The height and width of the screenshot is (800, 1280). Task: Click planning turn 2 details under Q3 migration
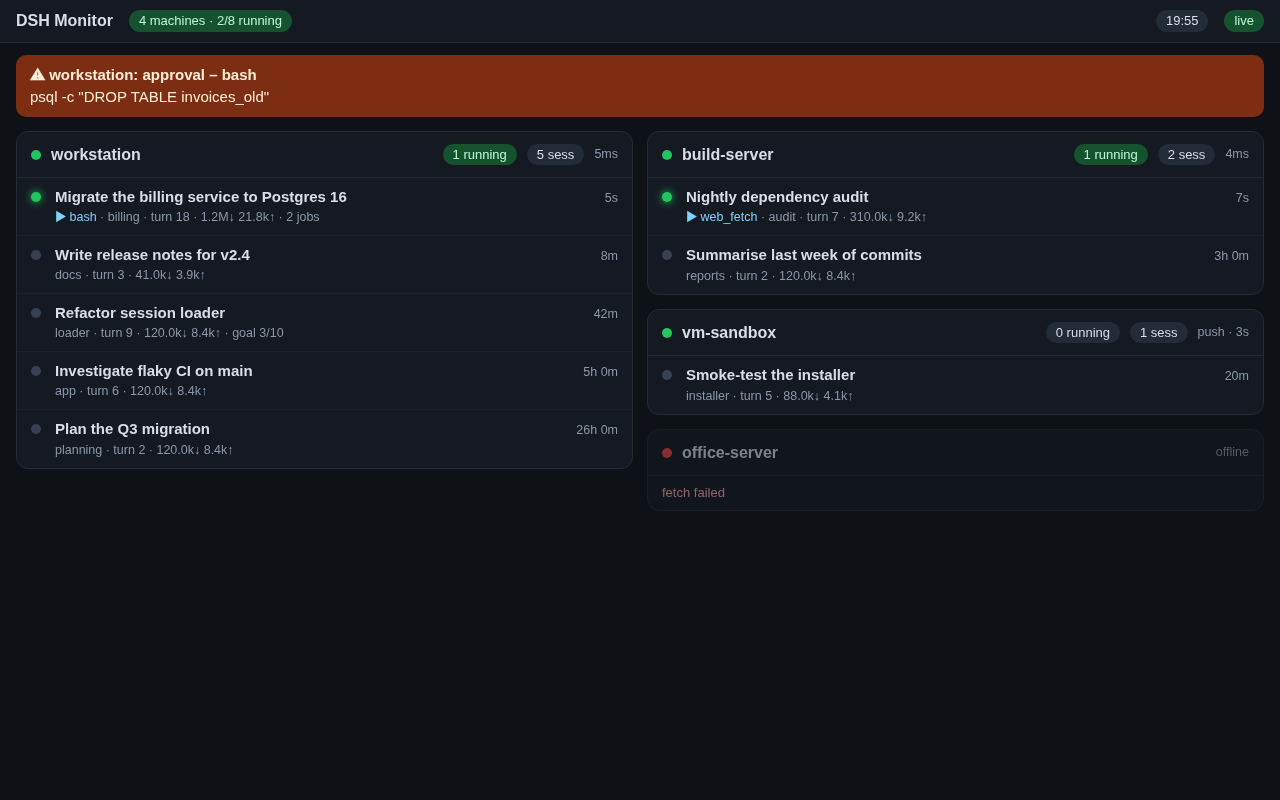(x=144, y=450)
